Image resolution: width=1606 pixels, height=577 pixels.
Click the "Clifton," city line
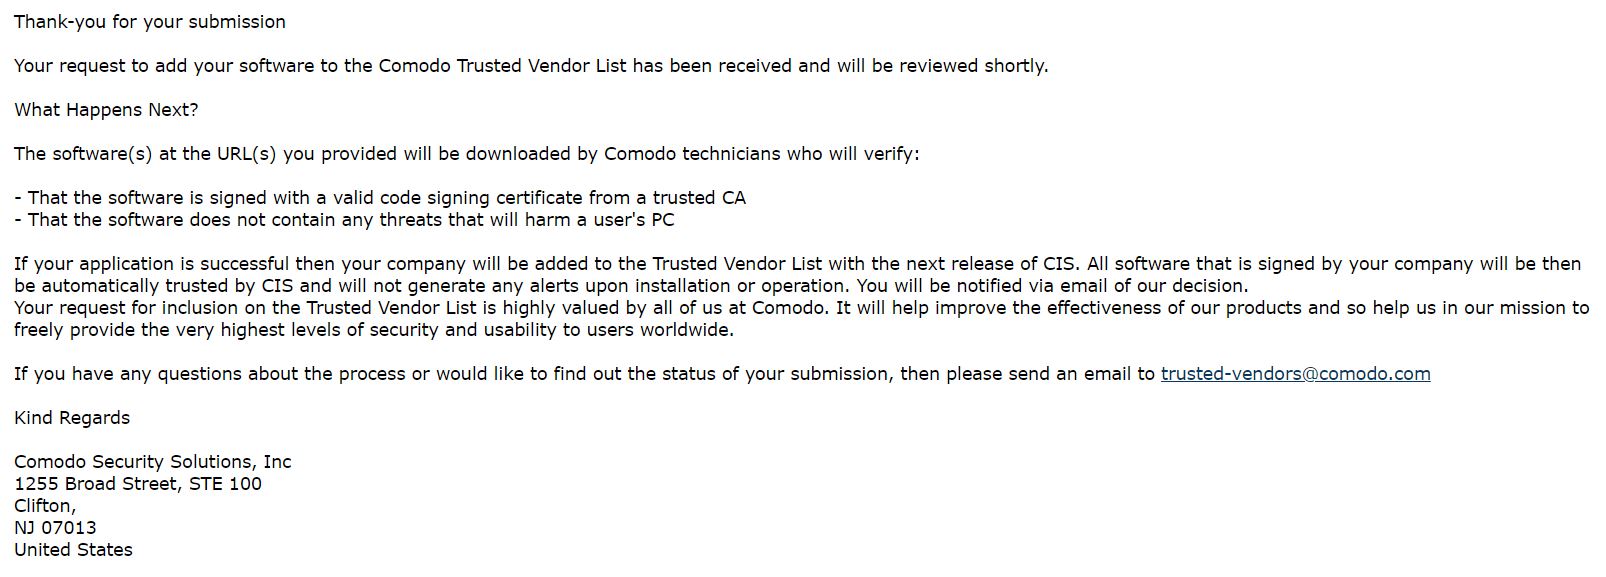pos(45,506)
